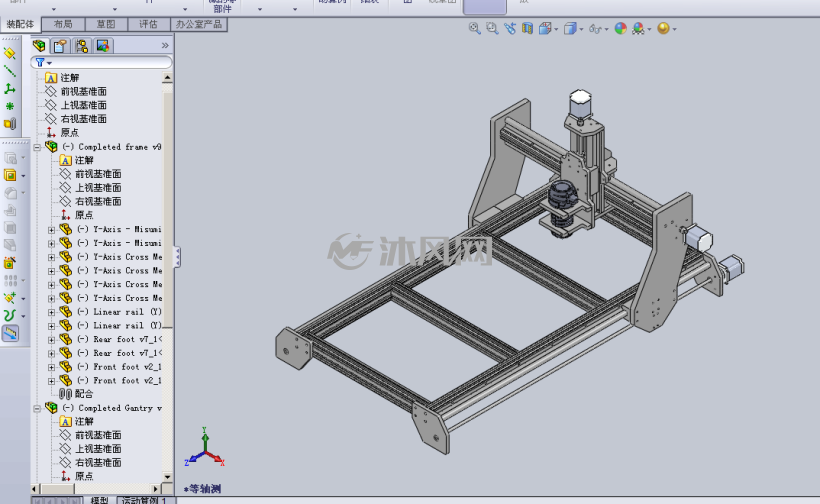This screenshot has width=820, height=504.
Task: Open ConfigurationManager tab icon
Action: [81, 46]
